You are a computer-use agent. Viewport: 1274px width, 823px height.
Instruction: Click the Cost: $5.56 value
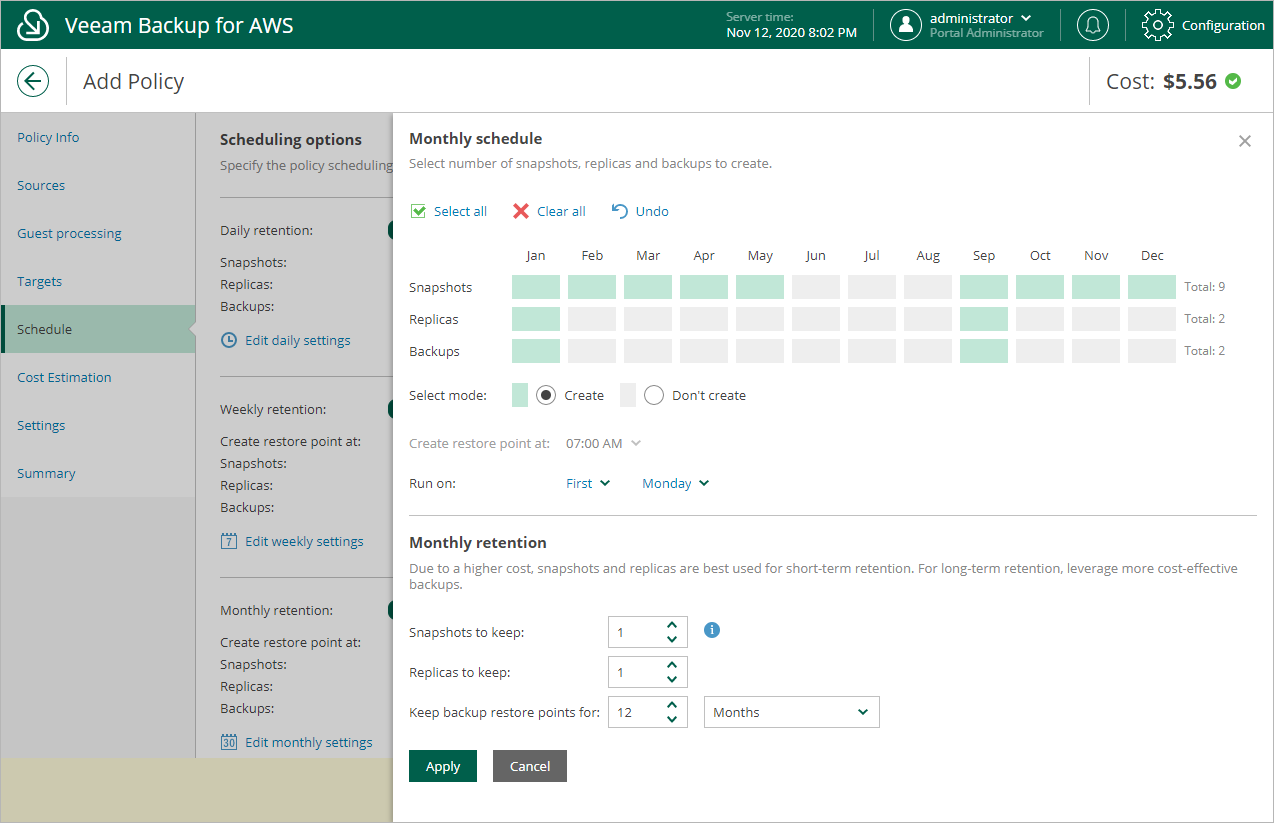[x=1161, y=81]
